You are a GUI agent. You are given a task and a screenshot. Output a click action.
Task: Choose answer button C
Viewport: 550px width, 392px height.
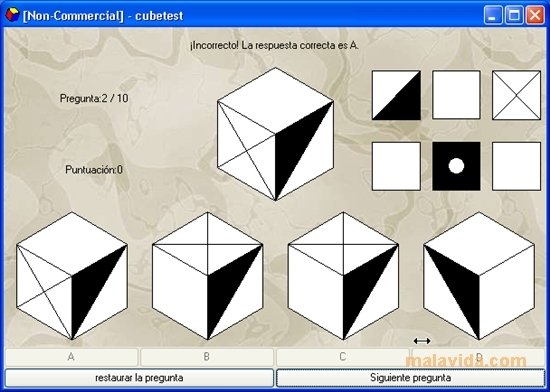tap(343, 357)
